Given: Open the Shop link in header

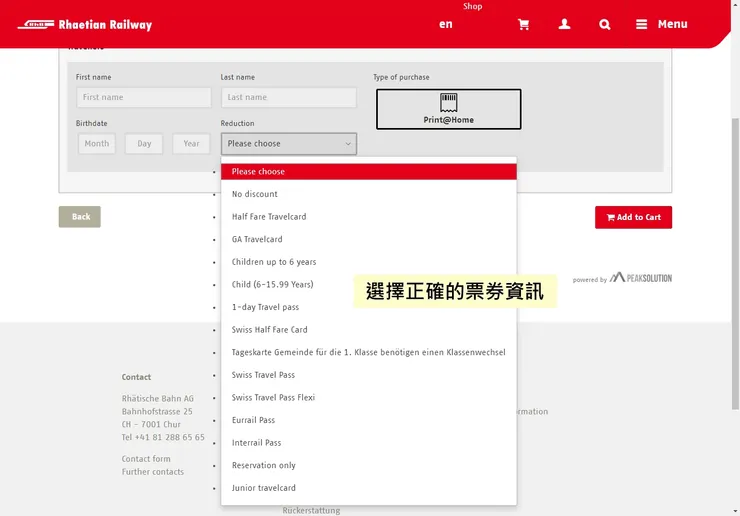Looking at the screenshot, I should tap(472, 6).
